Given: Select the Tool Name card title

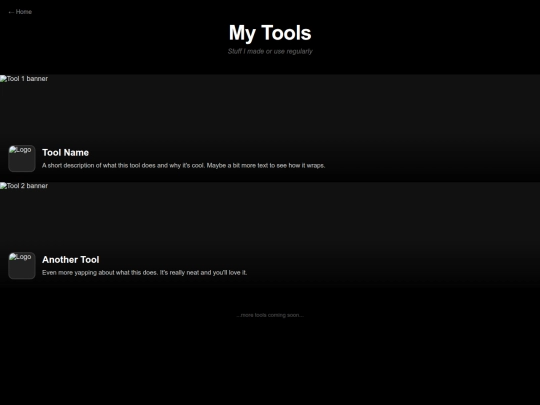Looking at the screenshot, I should click(65, 153).
